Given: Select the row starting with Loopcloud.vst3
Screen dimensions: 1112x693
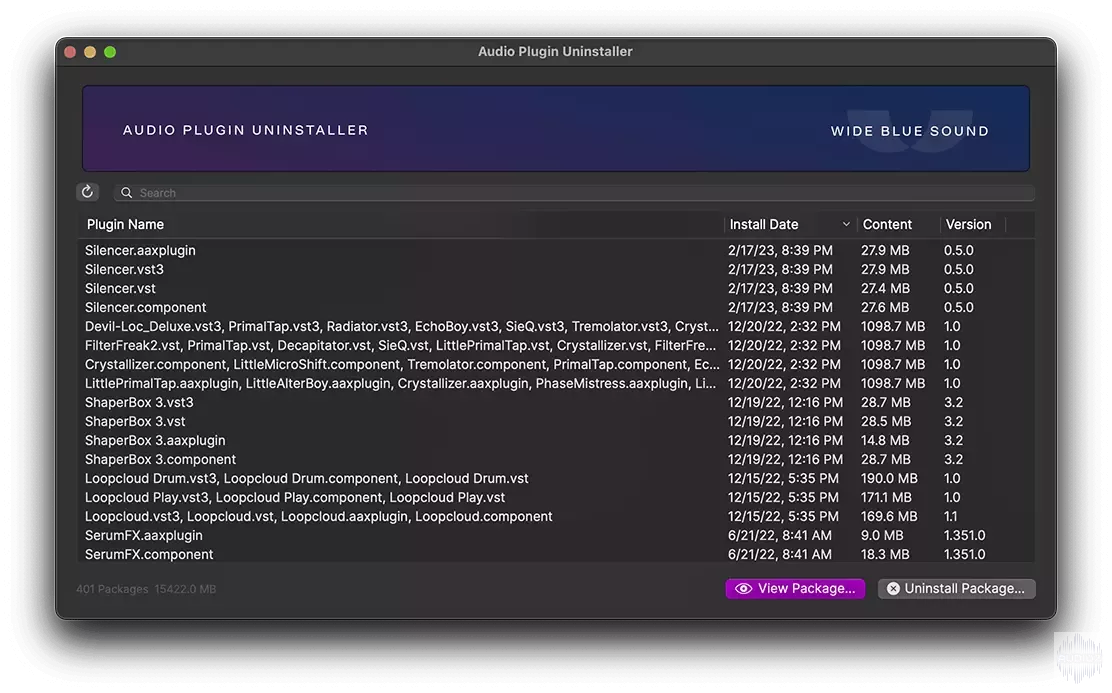Looking at the screenshot, I should click(x=556, y=516).
